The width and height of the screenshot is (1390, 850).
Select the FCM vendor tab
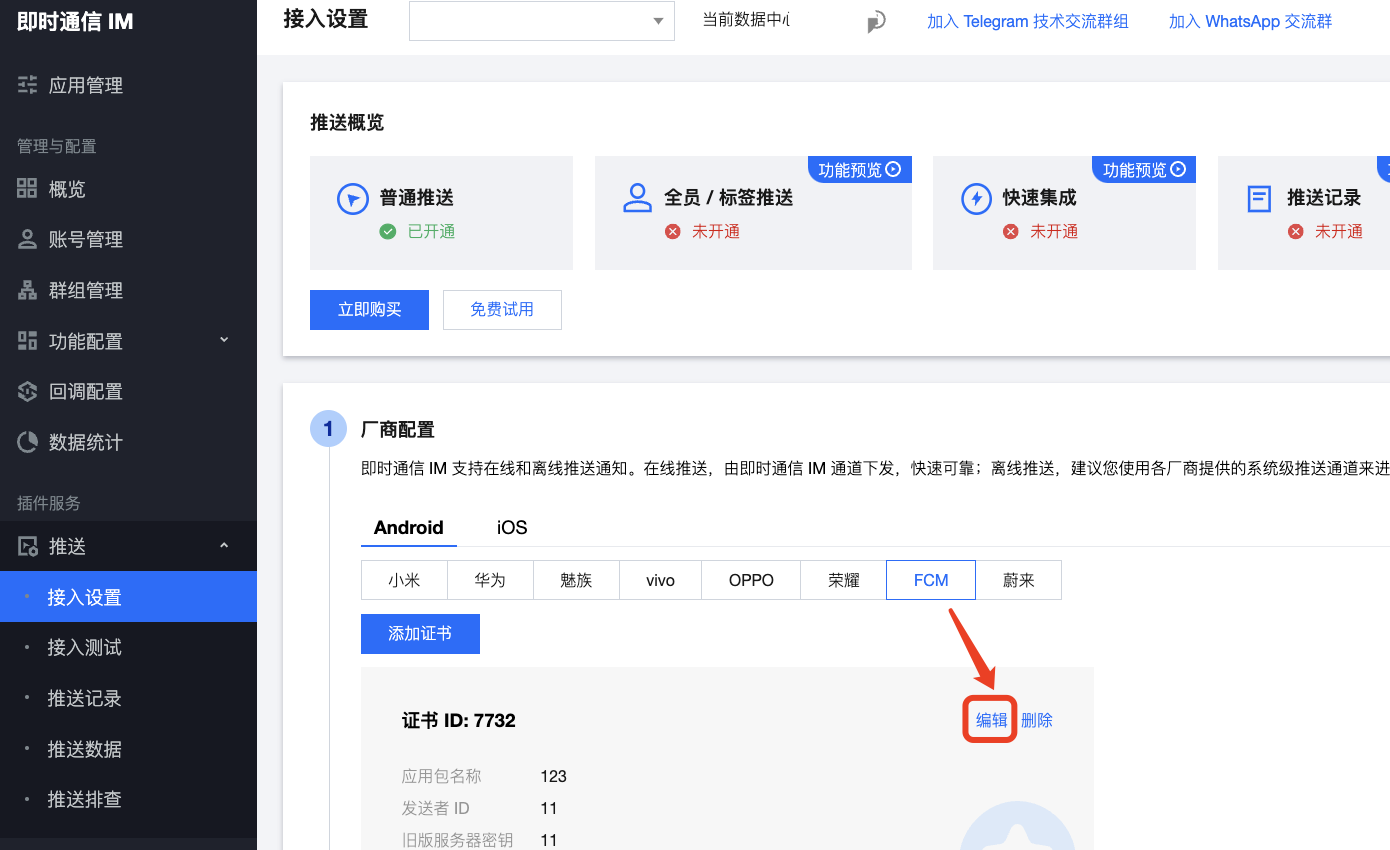[x=931, y=580]
